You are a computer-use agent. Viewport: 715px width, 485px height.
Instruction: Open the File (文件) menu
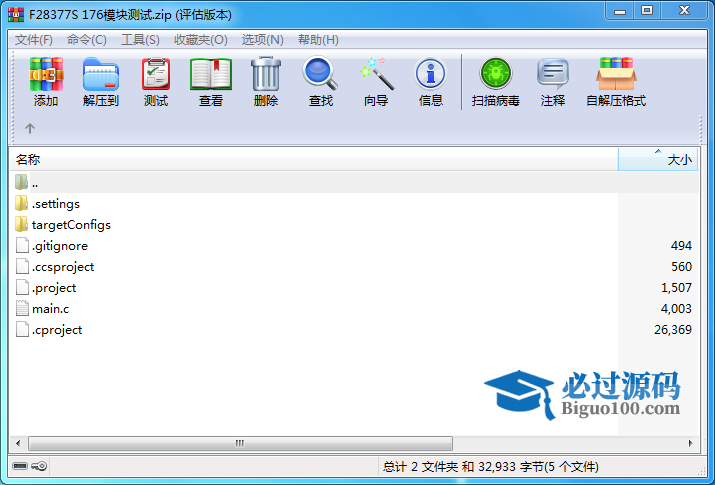[34, 40]
